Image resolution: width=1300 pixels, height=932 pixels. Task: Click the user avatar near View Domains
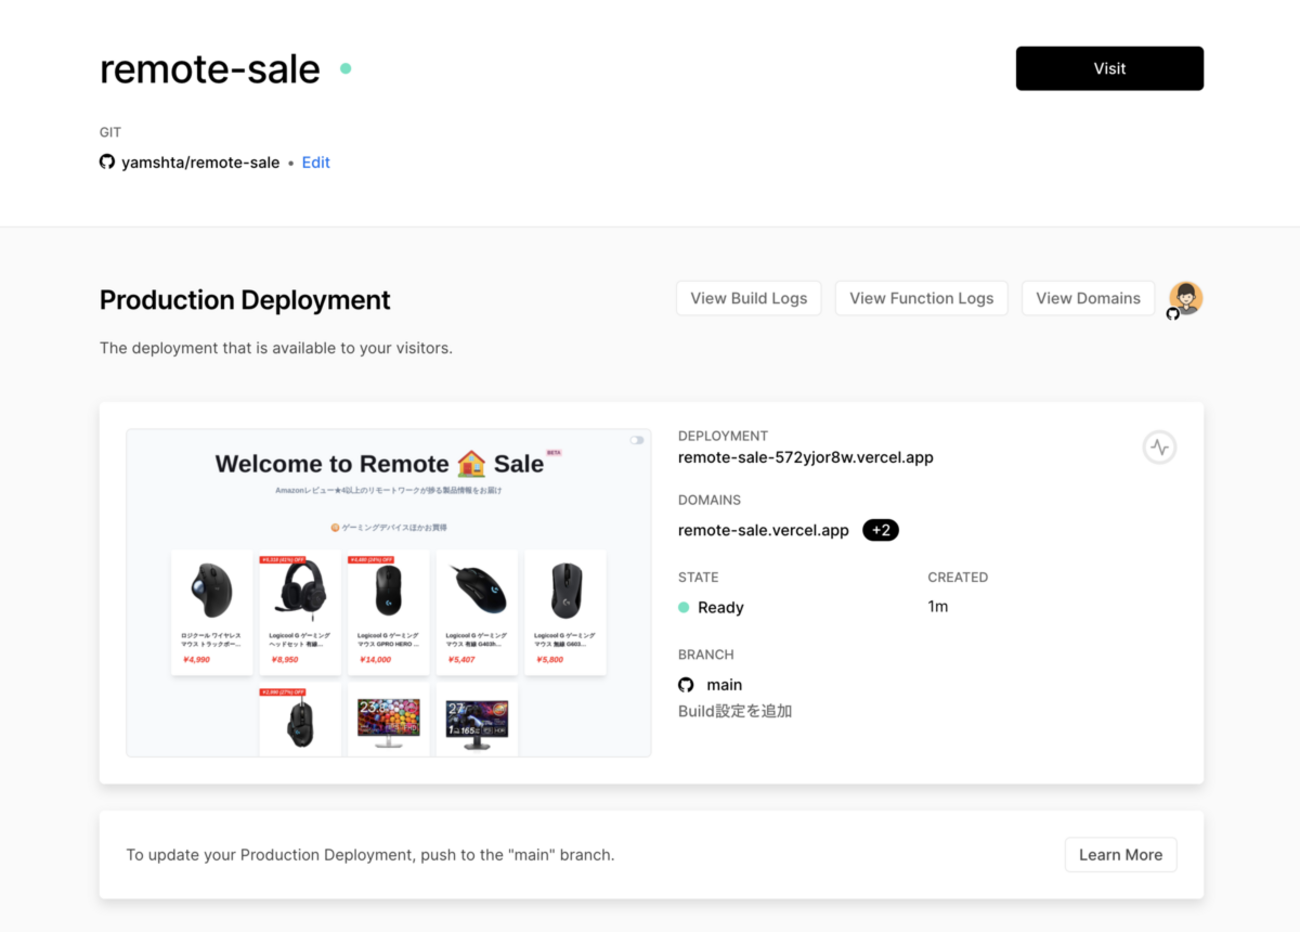tap(1186, 297)
